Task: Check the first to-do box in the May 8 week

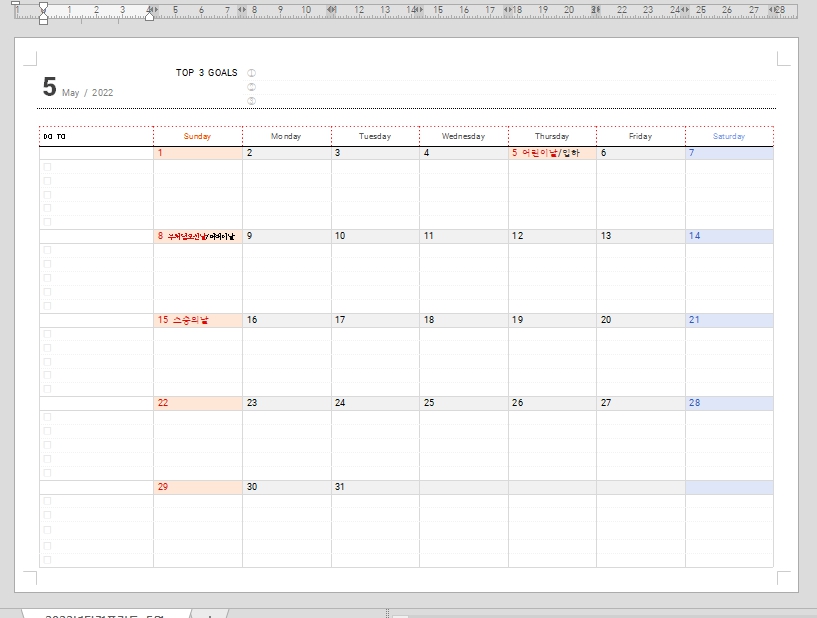Action: tap(47, 250)
